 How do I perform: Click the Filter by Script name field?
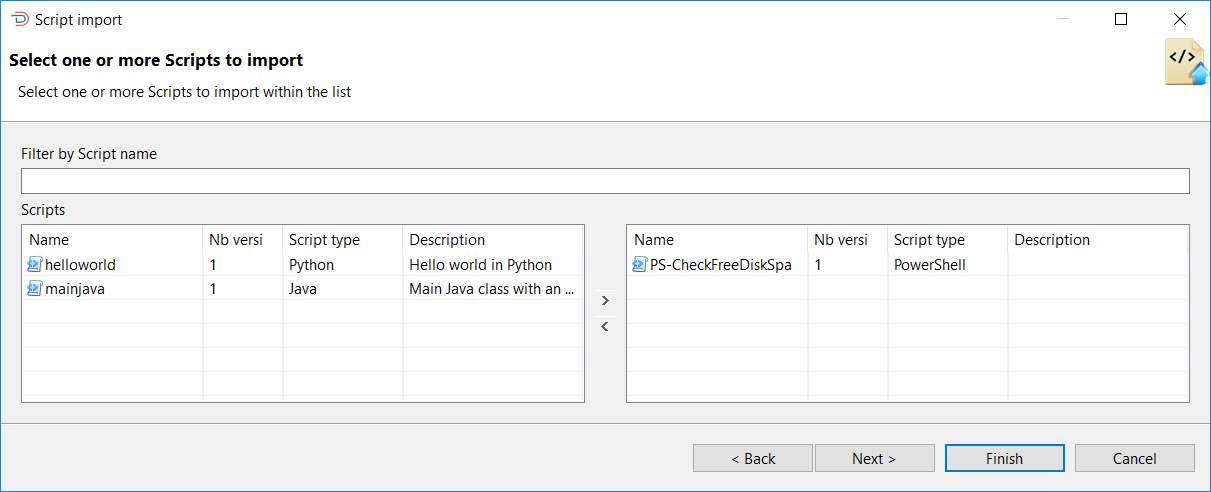[x=605, y=181]
